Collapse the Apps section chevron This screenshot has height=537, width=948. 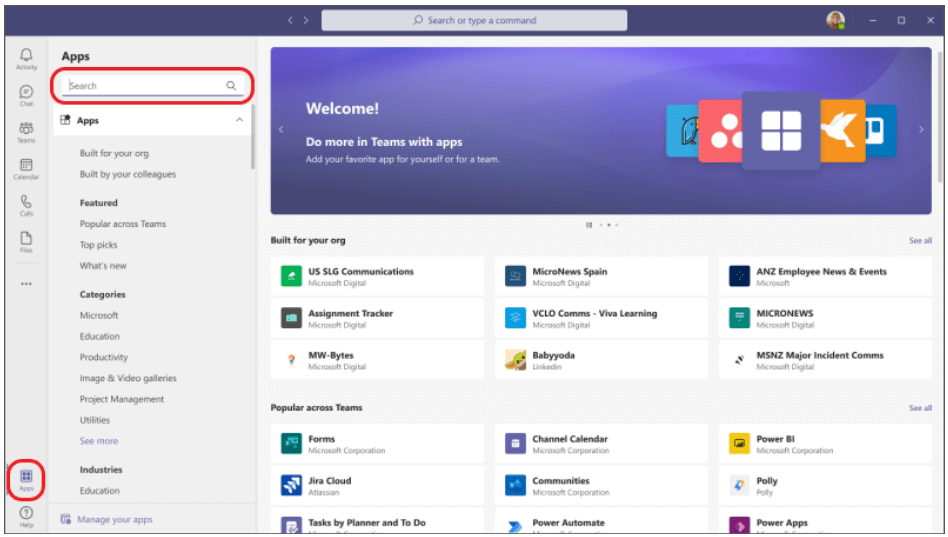tap(239, 121)
